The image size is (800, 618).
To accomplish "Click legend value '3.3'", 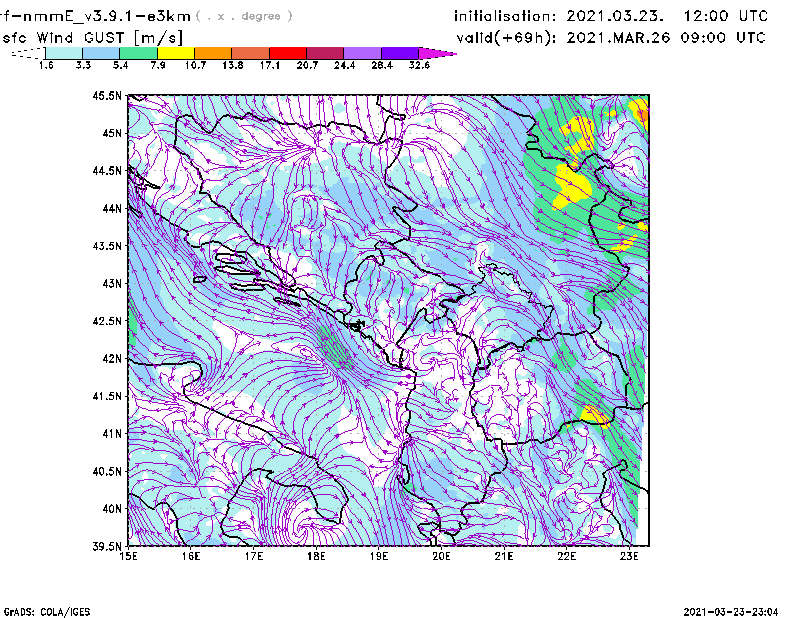I will [83, 65].
